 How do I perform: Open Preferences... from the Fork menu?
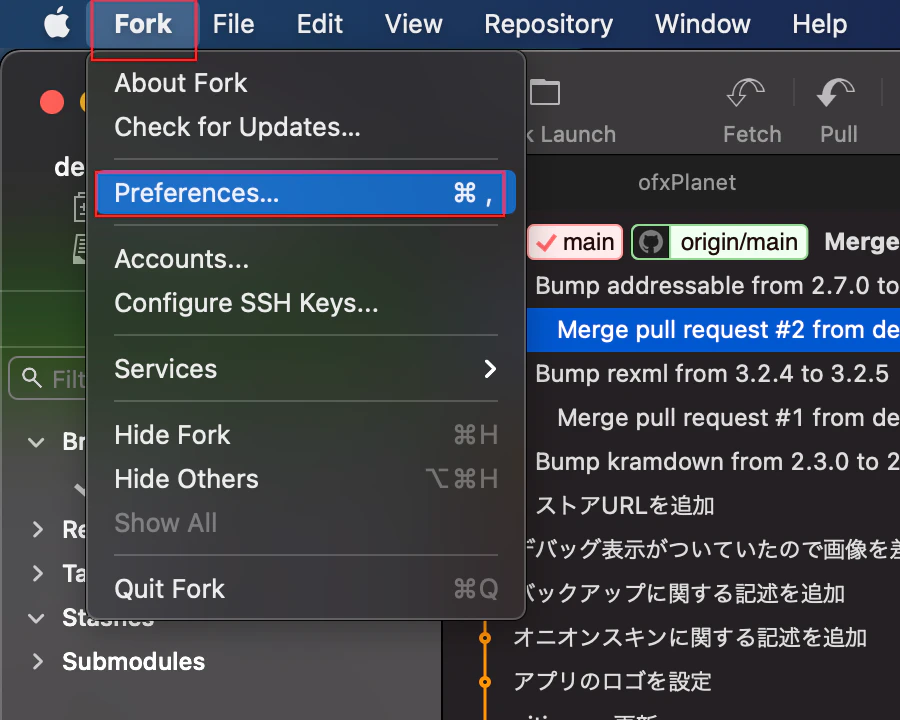[306, 193]
